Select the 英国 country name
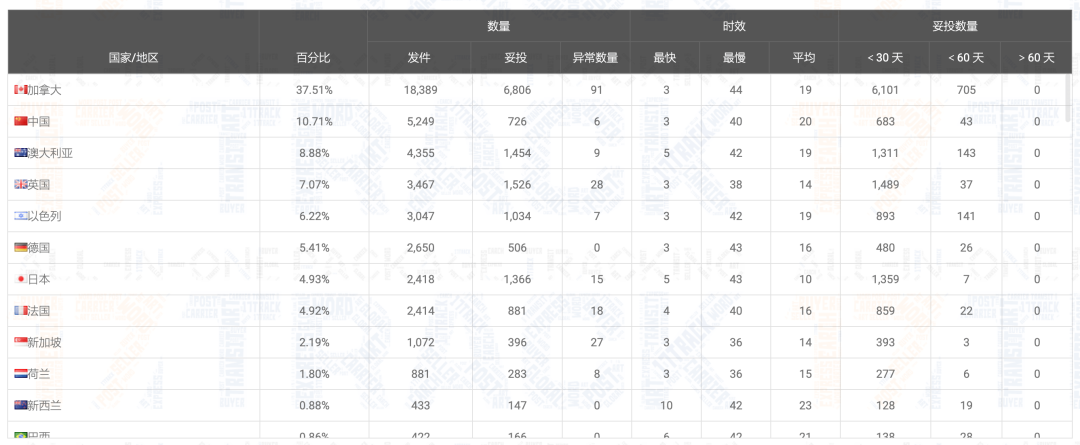Viewport: 1080px width, 445px height. pos(39,185)
